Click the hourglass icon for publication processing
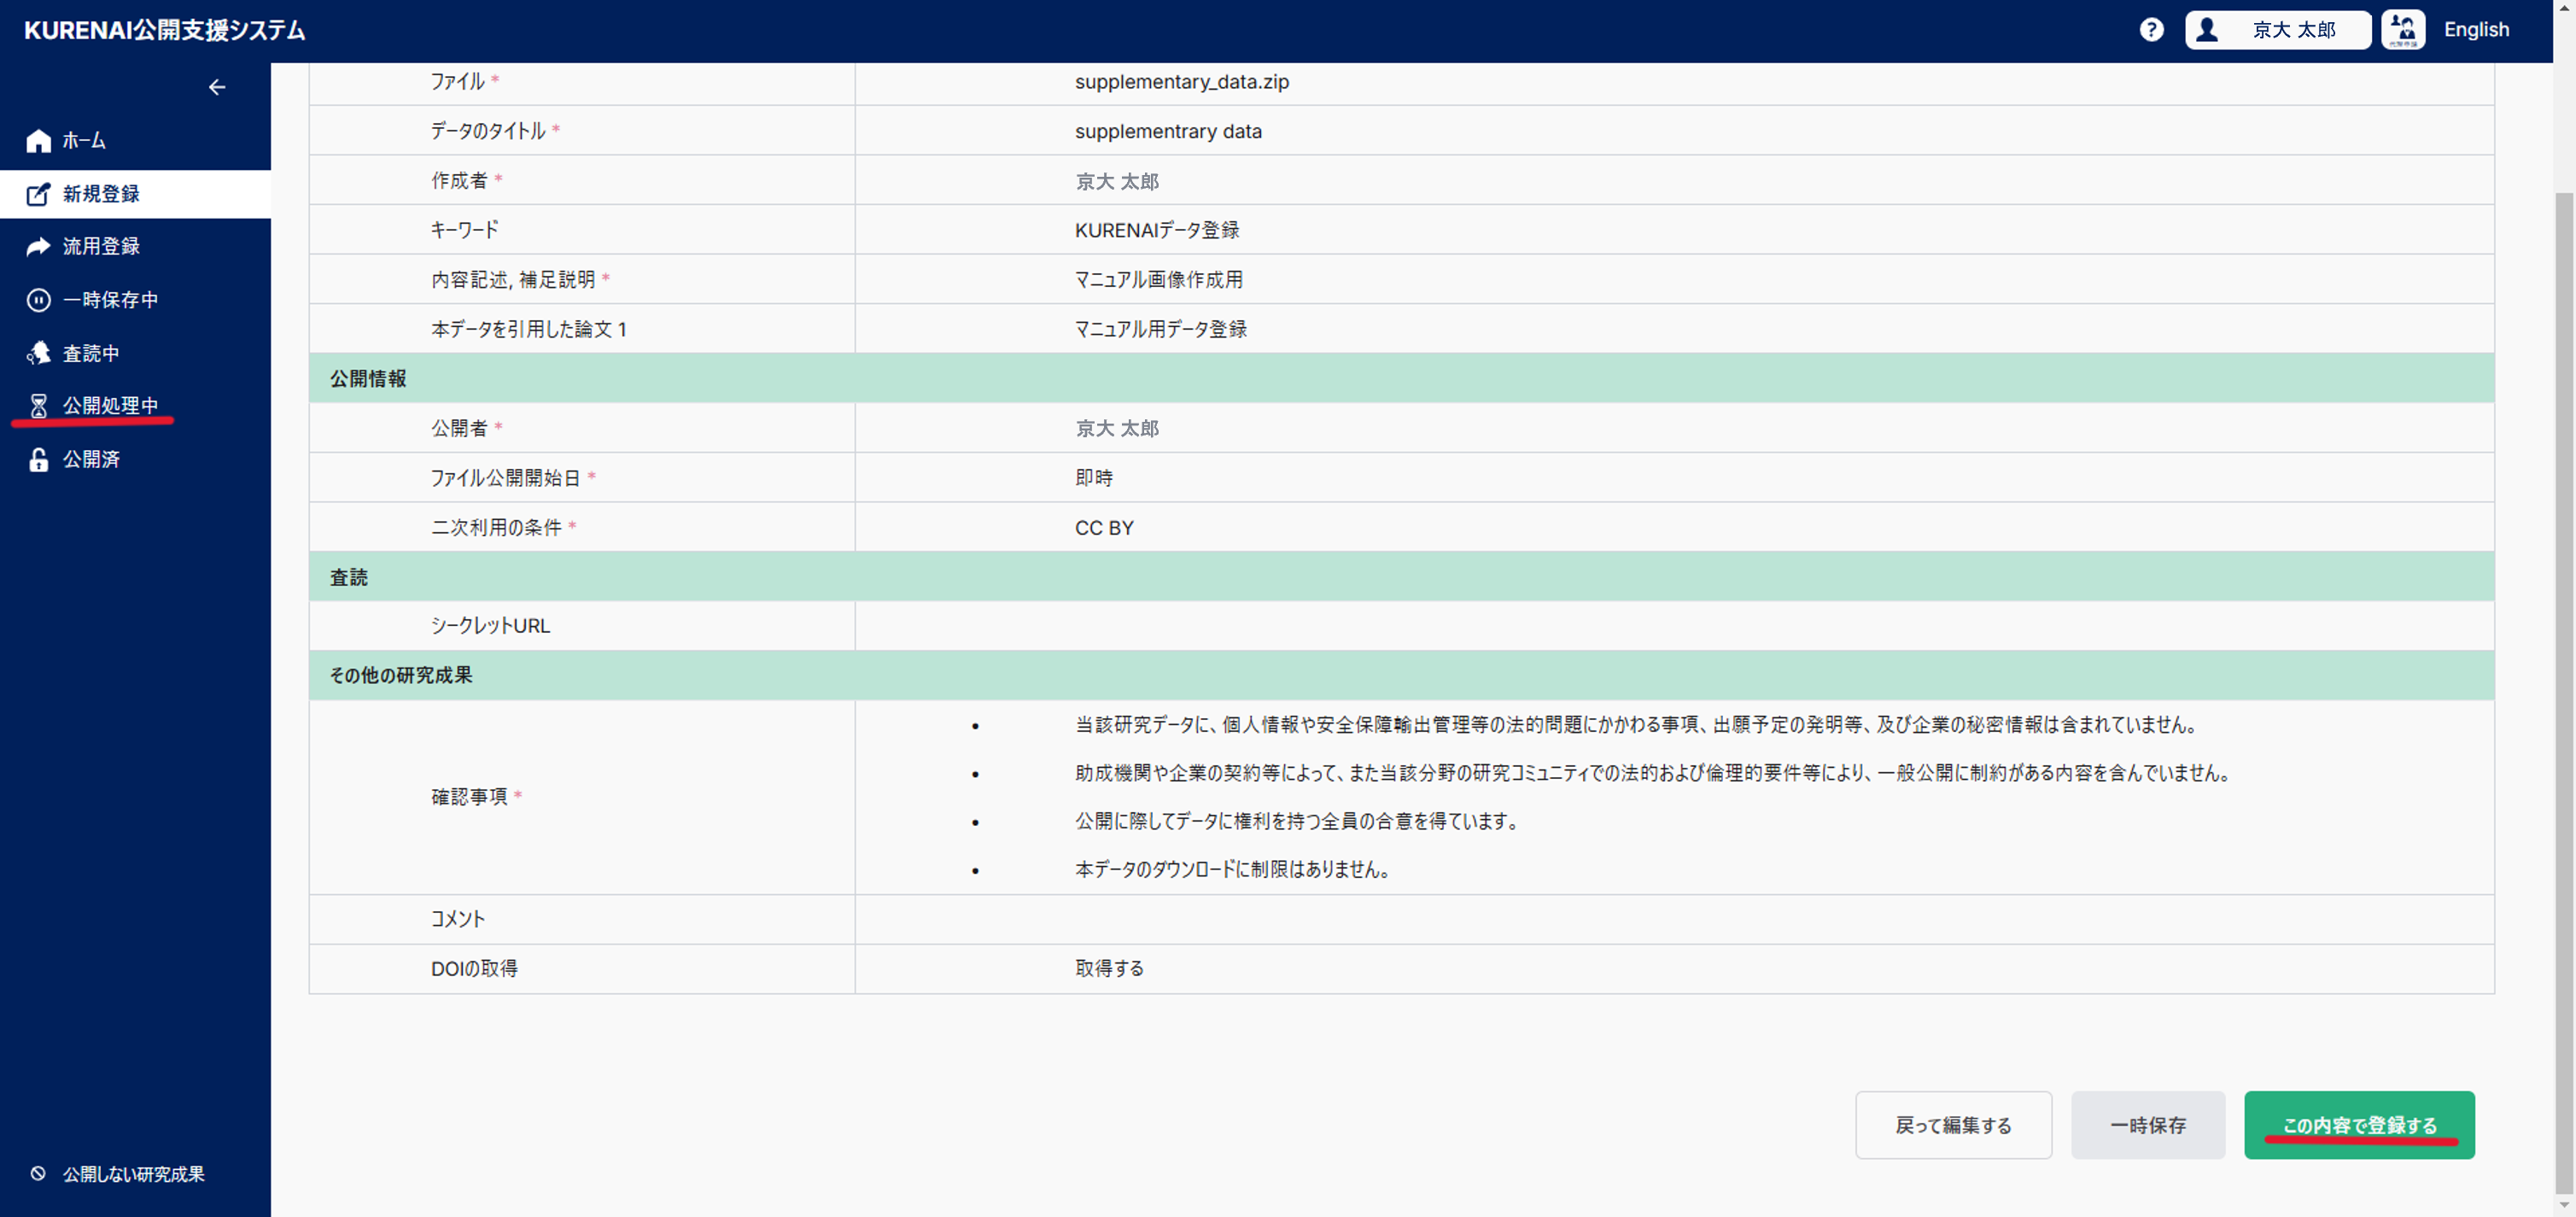This screenshot has height=1217, width=2576. [x=38, y=406]
